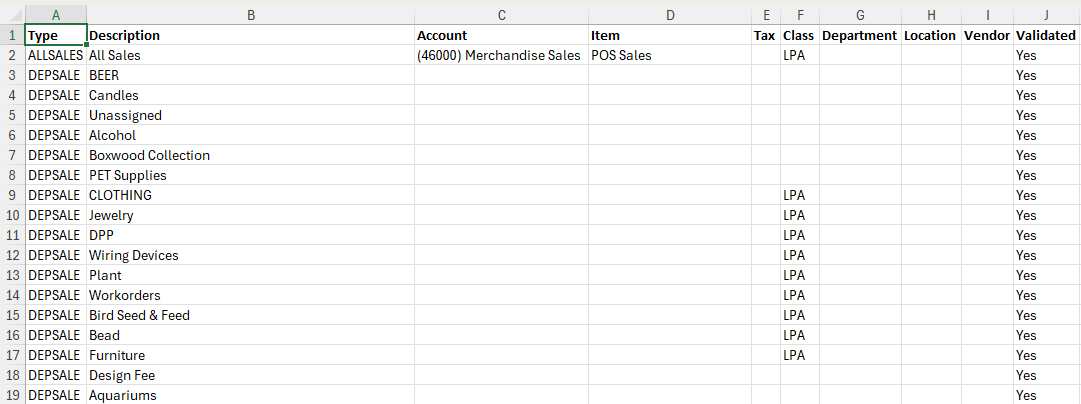This screenshot has width=1081, height=404.
Task: Select the Bird Seed & Feed cell
Action: (x=250, y=315)
